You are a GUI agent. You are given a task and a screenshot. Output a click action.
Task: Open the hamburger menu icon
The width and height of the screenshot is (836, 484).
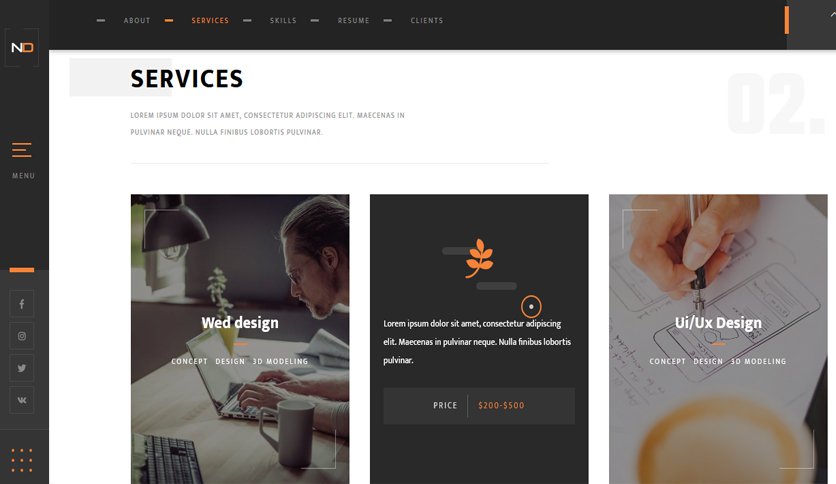pyautogui.click(x=22, y=150)
